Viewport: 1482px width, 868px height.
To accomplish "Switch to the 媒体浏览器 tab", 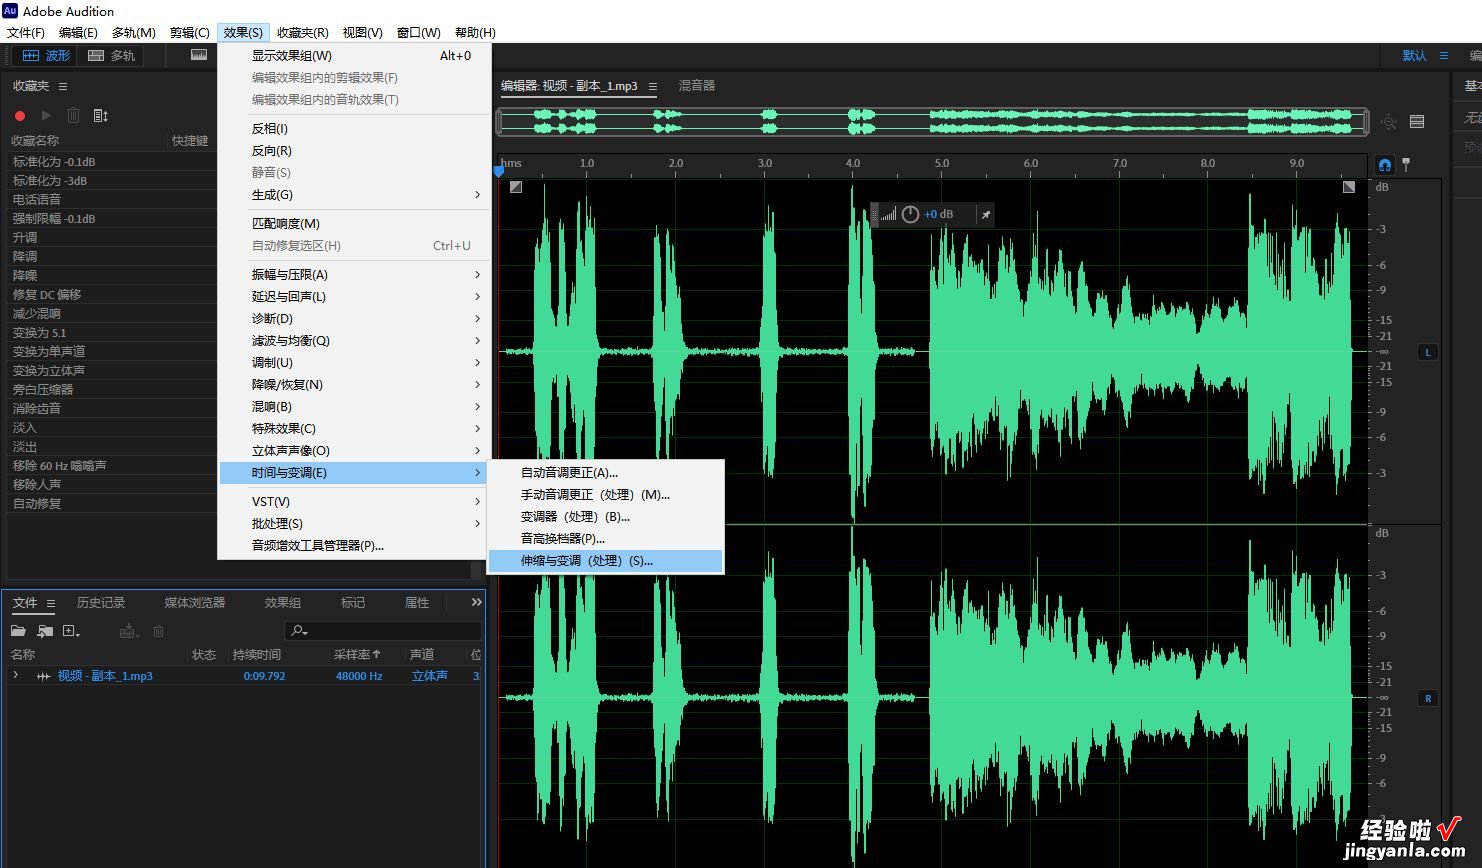I will [195, 603].
